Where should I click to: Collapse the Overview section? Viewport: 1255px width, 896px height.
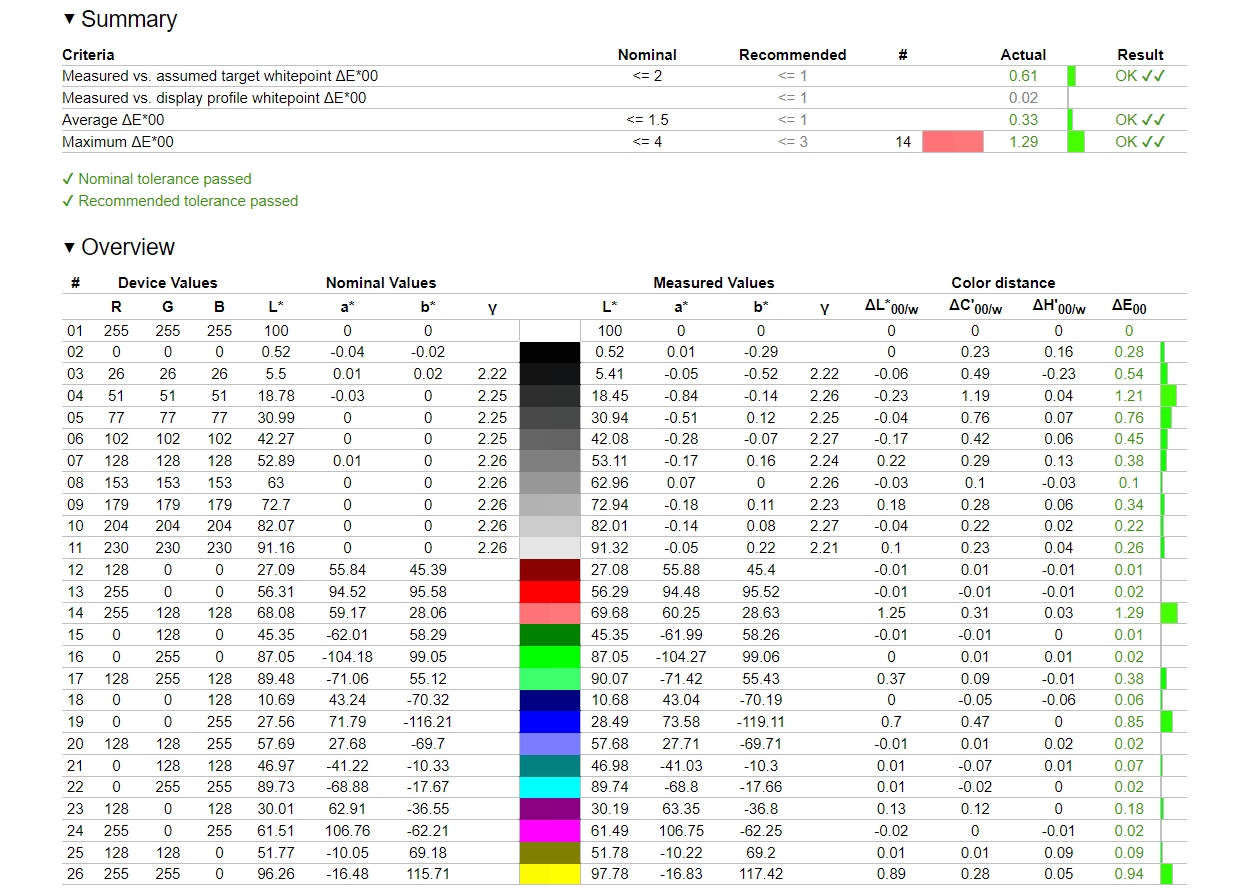coord(69,247)
